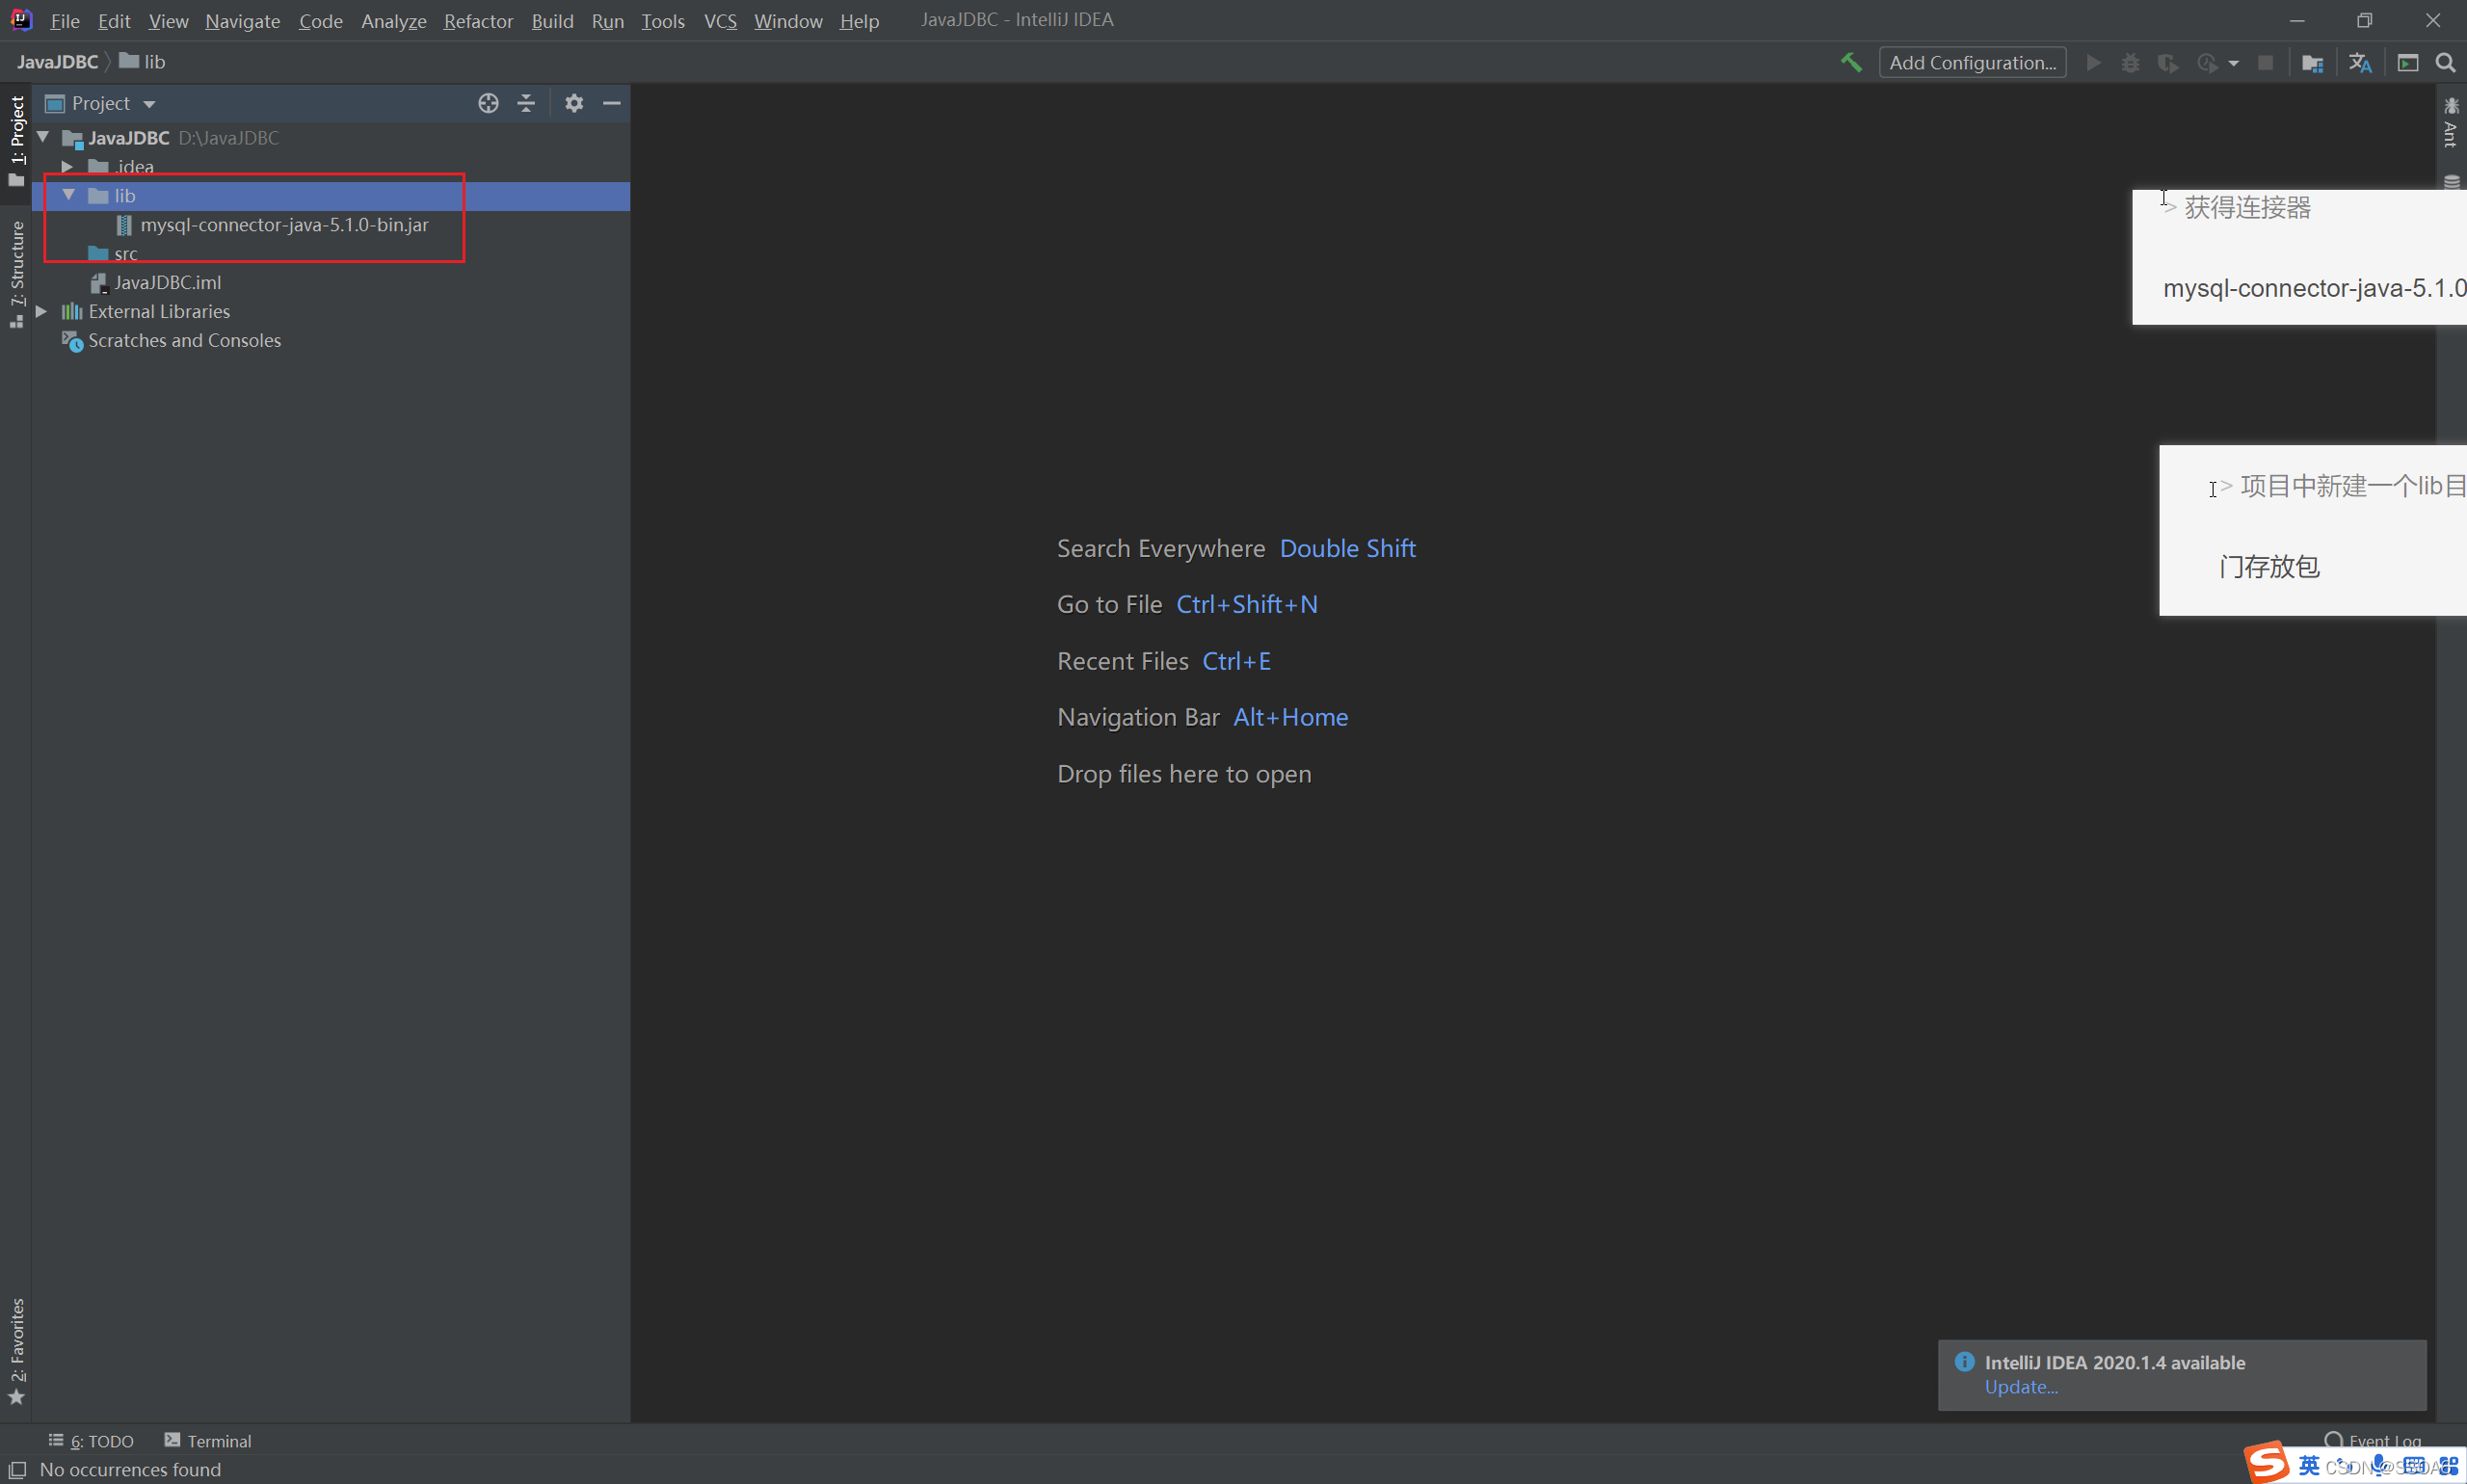Click the Collapse All icon in the Project panel
Screen dimensions: 2467x1484
click(x=526, y=103)
